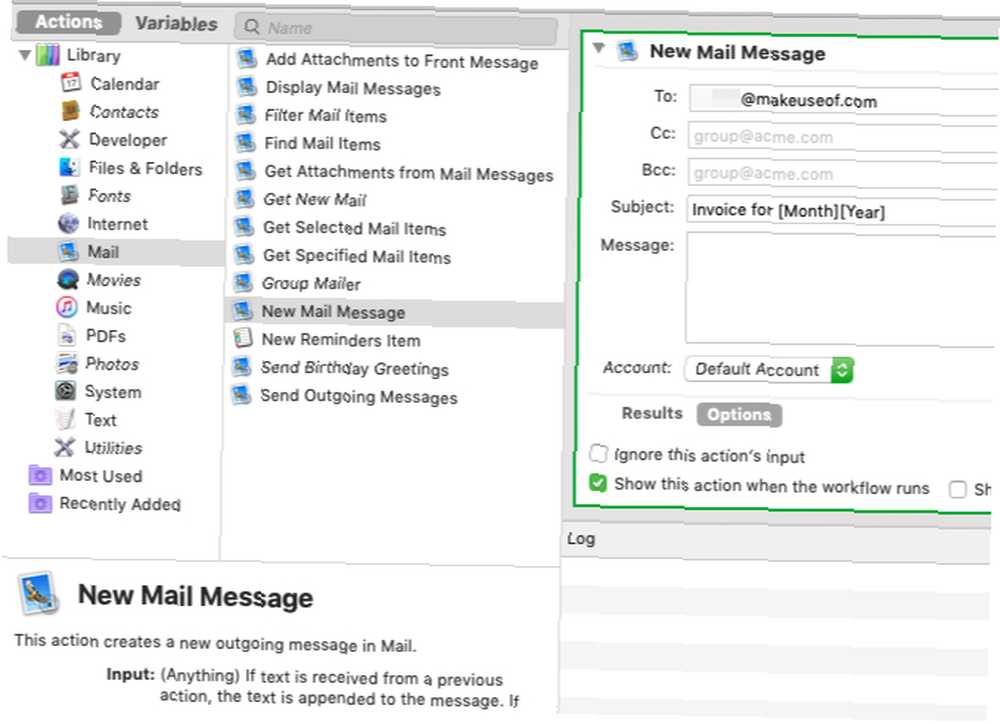Select Display Mail Messages action

(x=353, y=87)
